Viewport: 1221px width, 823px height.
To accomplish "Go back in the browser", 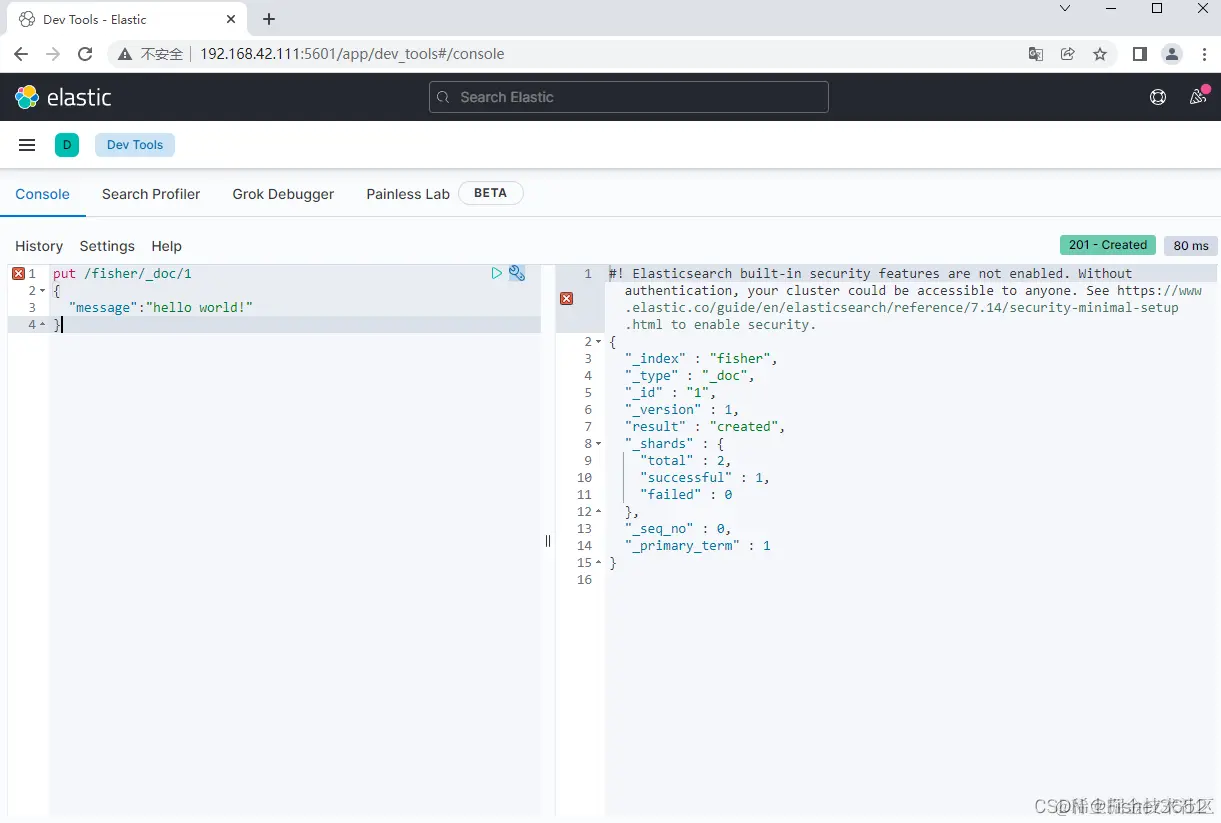I will coord(21,54).
